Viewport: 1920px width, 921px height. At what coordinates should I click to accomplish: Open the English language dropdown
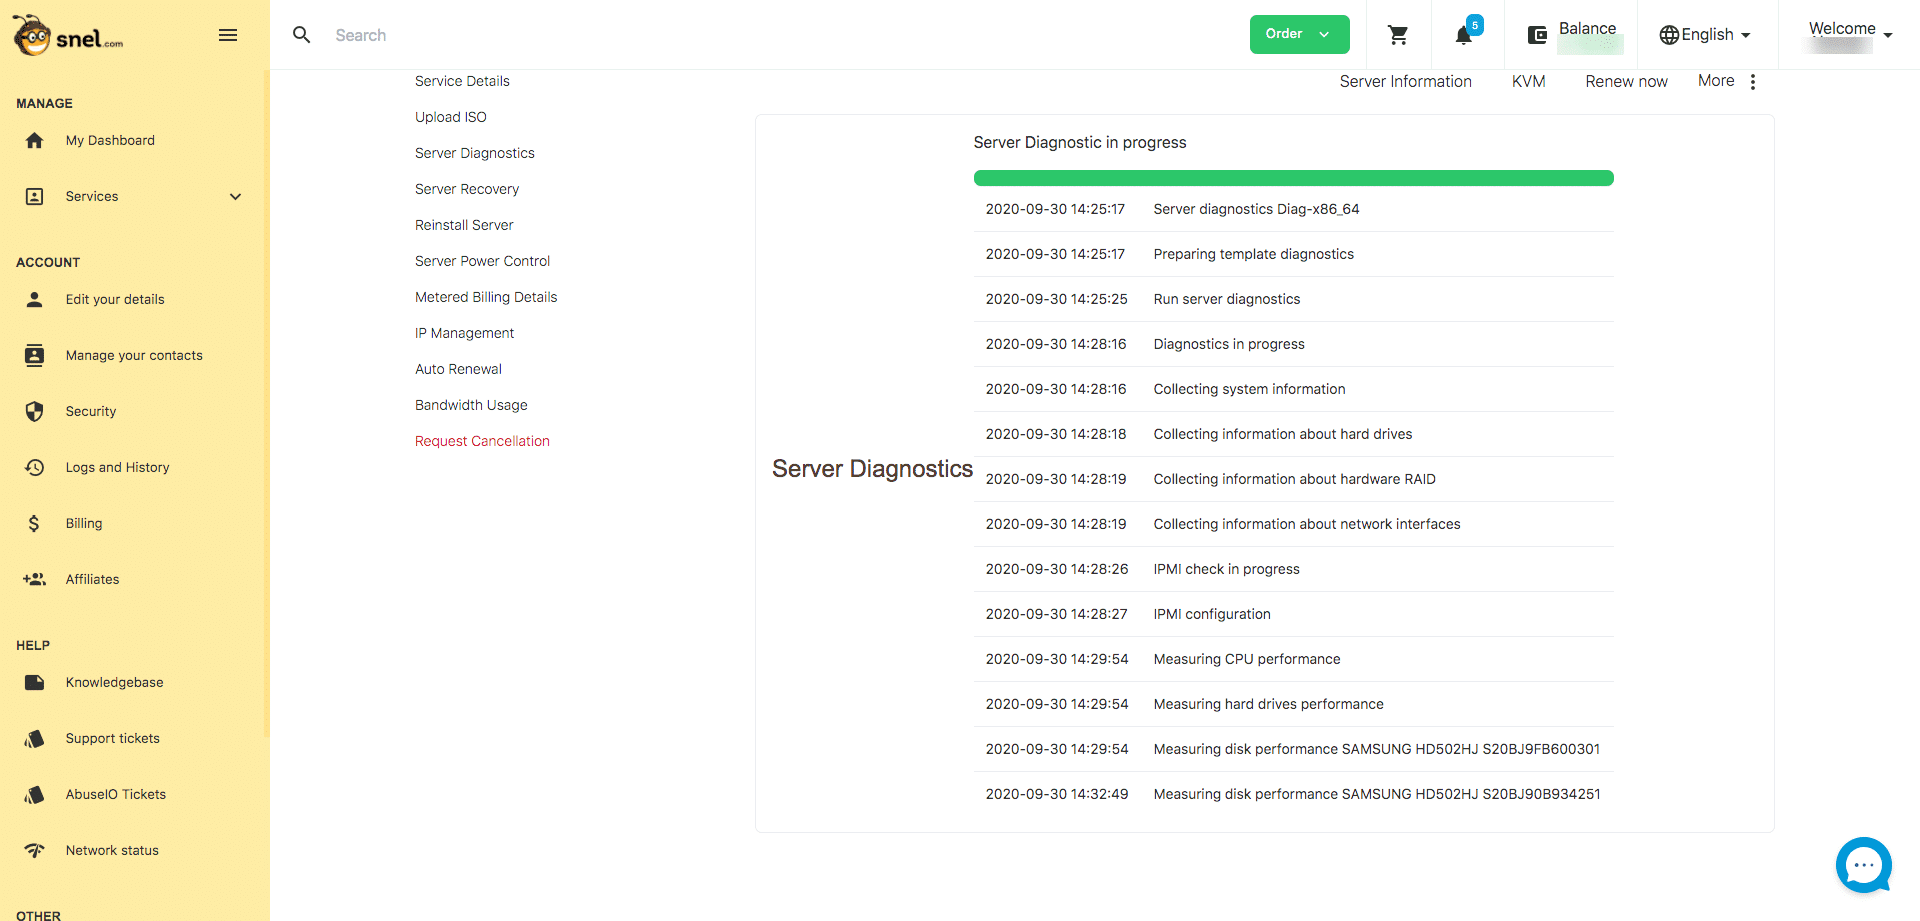1705,35
